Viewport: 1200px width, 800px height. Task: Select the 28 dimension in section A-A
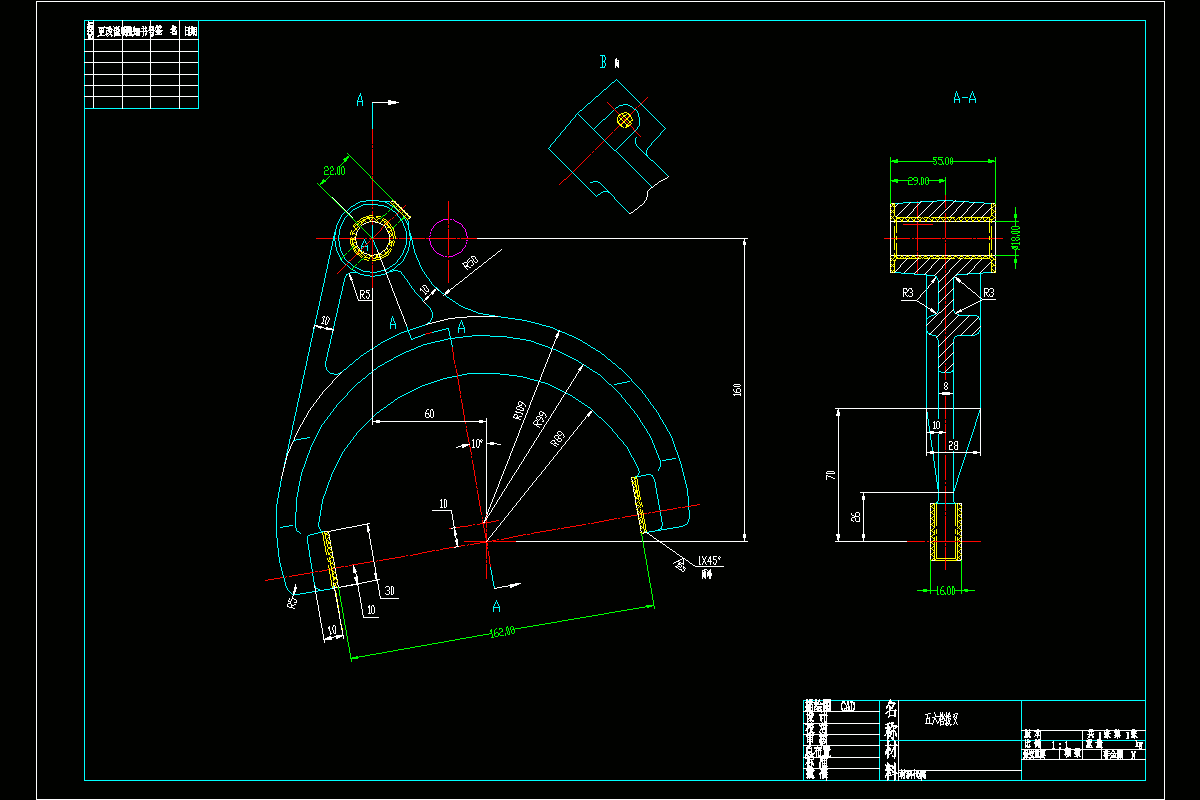(x=953, y=445)
